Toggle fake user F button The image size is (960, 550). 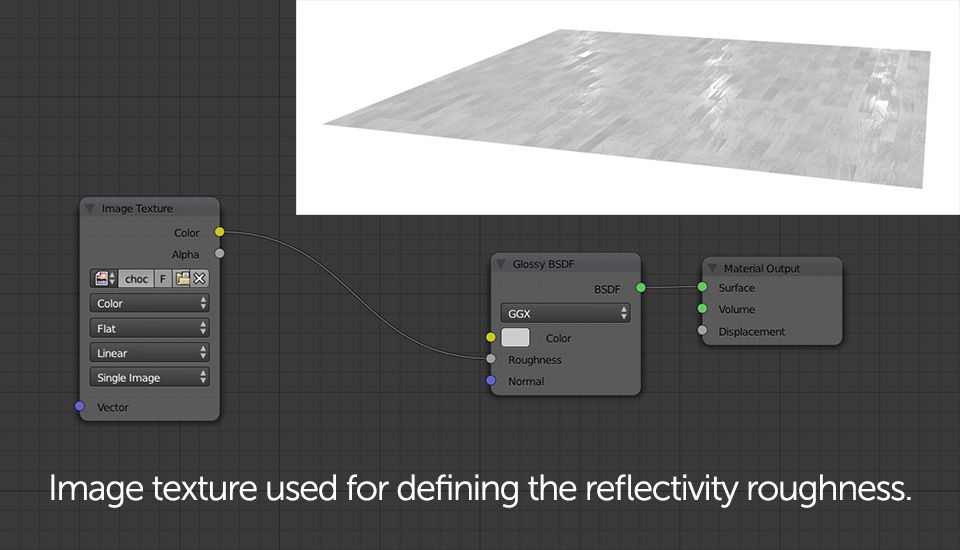click(x=163, y=279)
